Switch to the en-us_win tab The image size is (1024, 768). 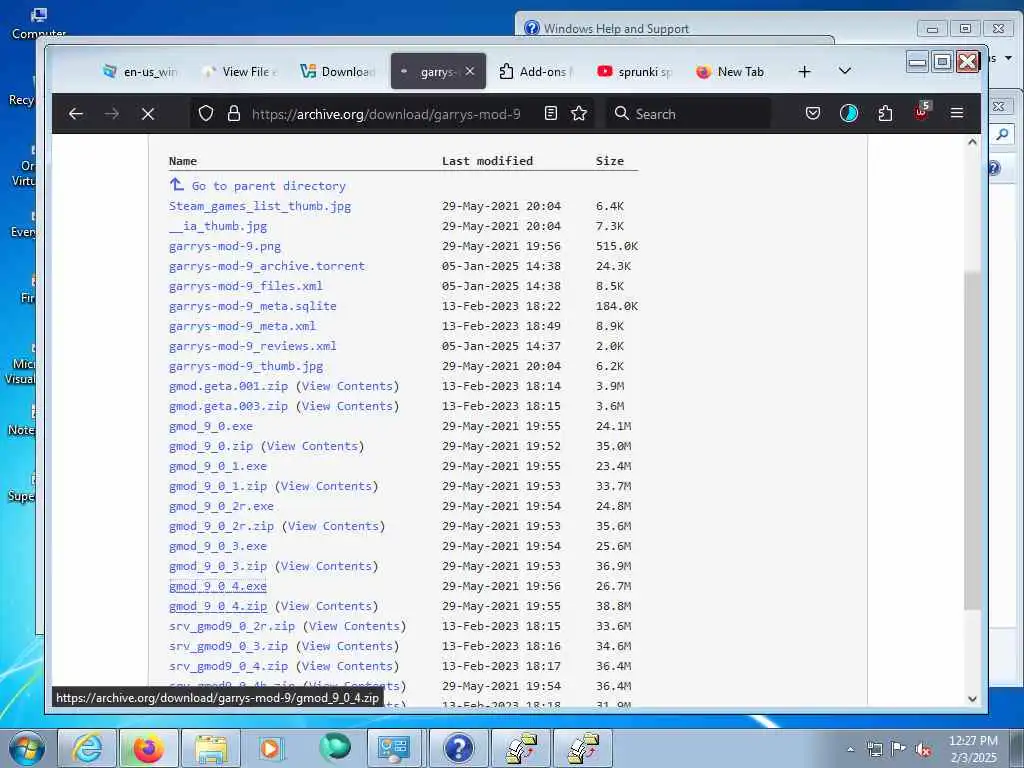140,72
